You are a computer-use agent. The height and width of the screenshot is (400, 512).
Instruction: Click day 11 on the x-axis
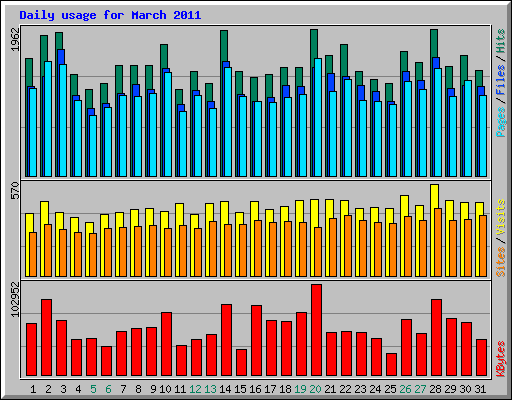(x=180, y=389)
